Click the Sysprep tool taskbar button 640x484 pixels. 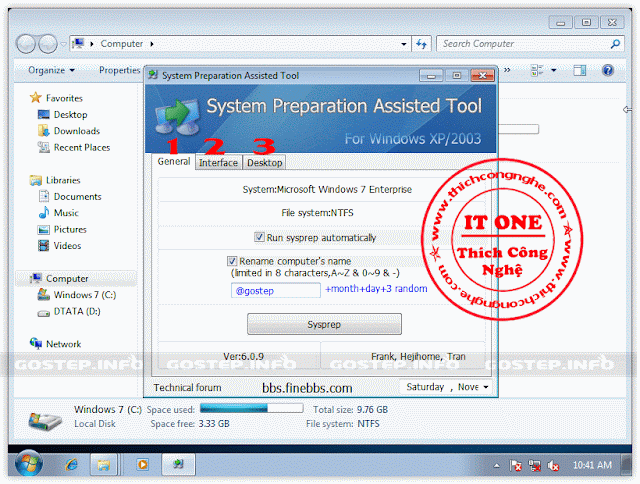pos(178,465)
